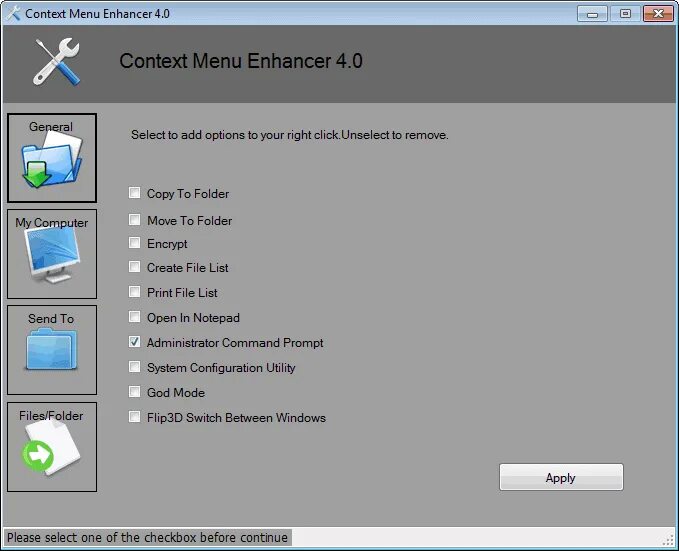Tick the Move To Folder option
Viewport: 679px width, 551px height.
pos(135,220)
